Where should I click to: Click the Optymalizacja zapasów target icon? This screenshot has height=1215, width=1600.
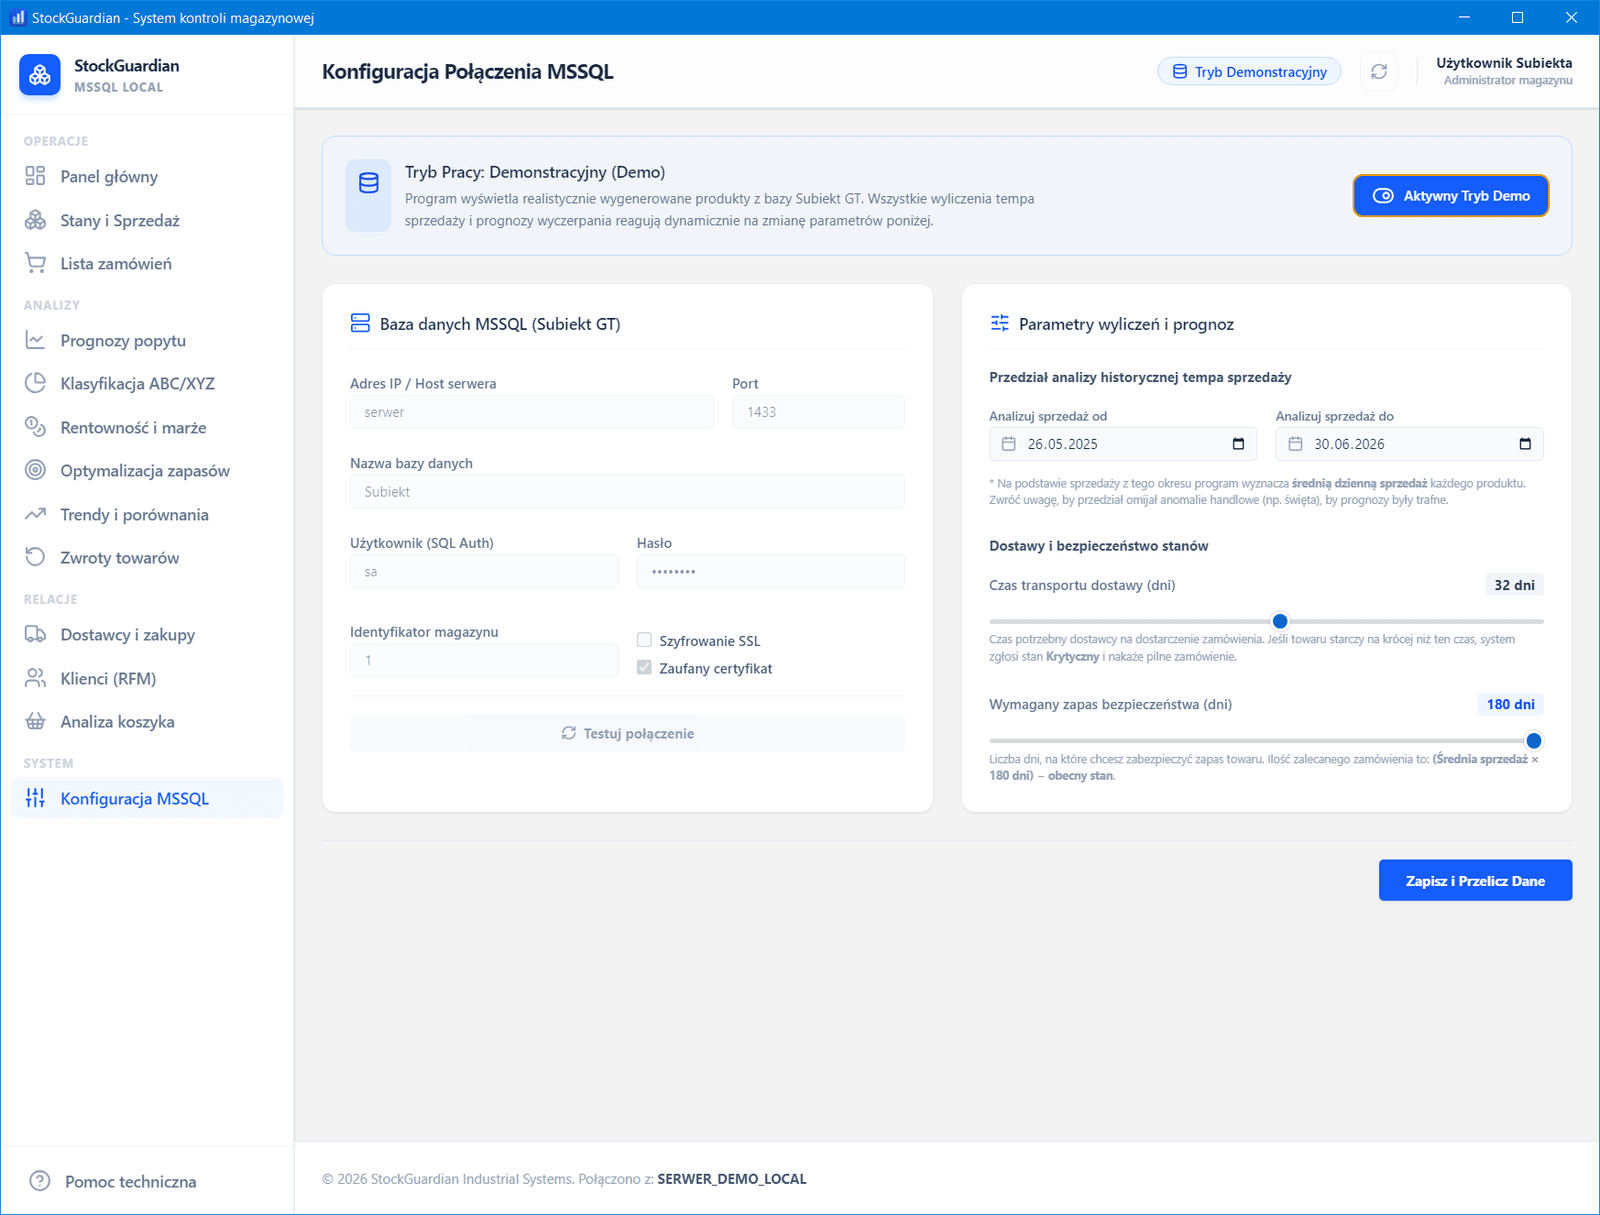pyautogui.click(x=35, y=470)
